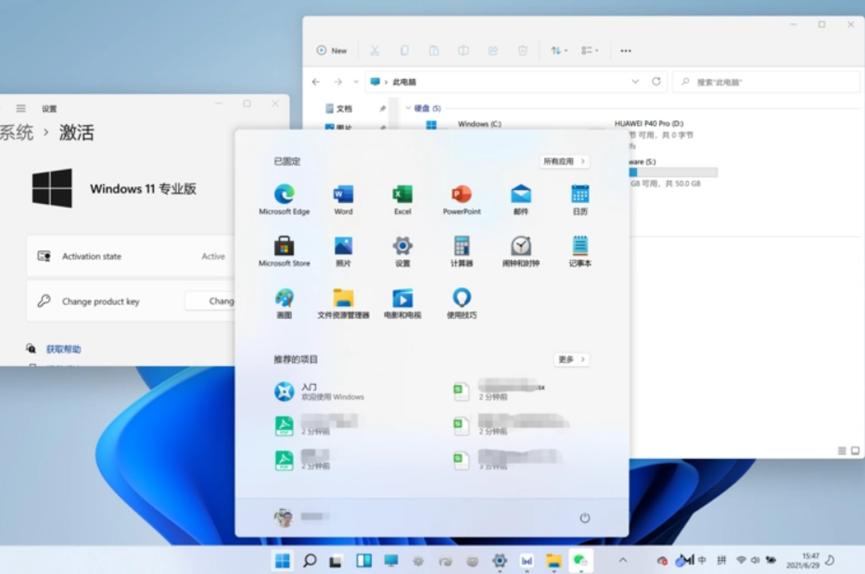Click 更多 More in recommended section
This screenshot has width=865, height=574.
572,359
